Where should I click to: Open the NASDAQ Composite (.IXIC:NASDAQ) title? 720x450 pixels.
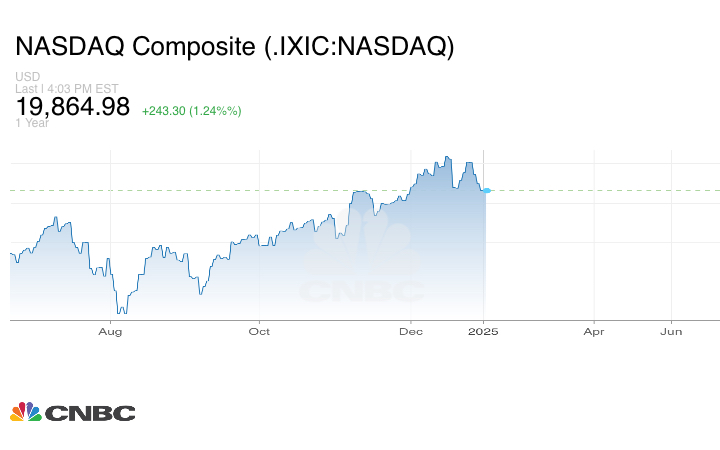tap(234, 47)
